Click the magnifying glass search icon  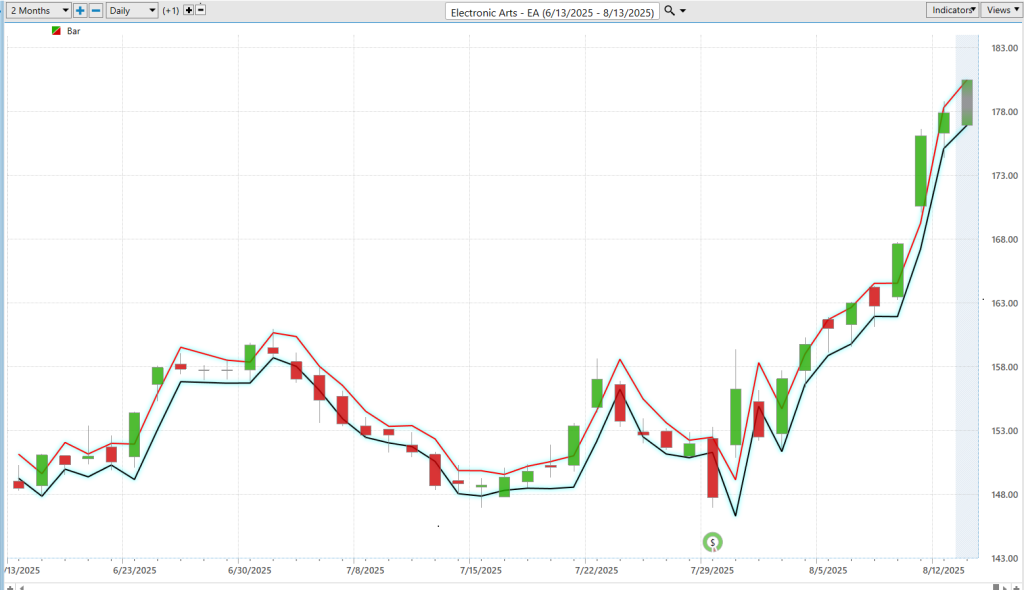click(669, 11)
